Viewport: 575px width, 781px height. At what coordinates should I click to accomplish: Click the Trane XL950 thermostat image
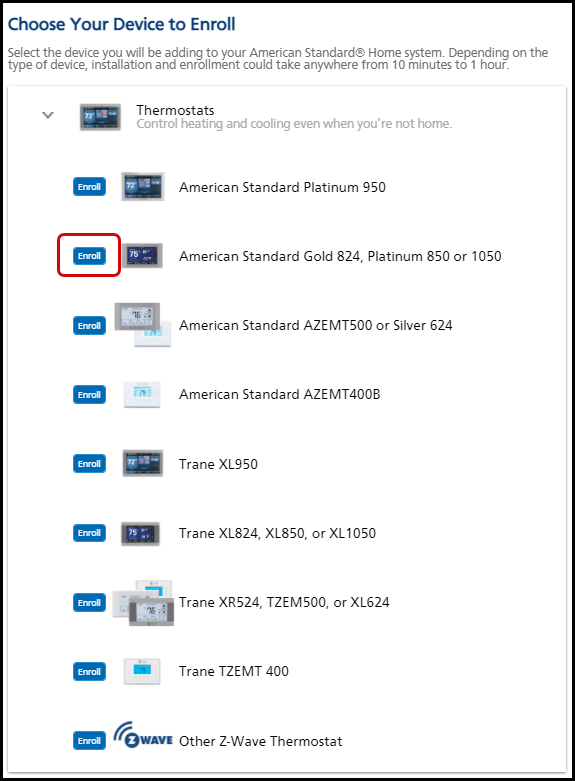[x=143, y=463]
